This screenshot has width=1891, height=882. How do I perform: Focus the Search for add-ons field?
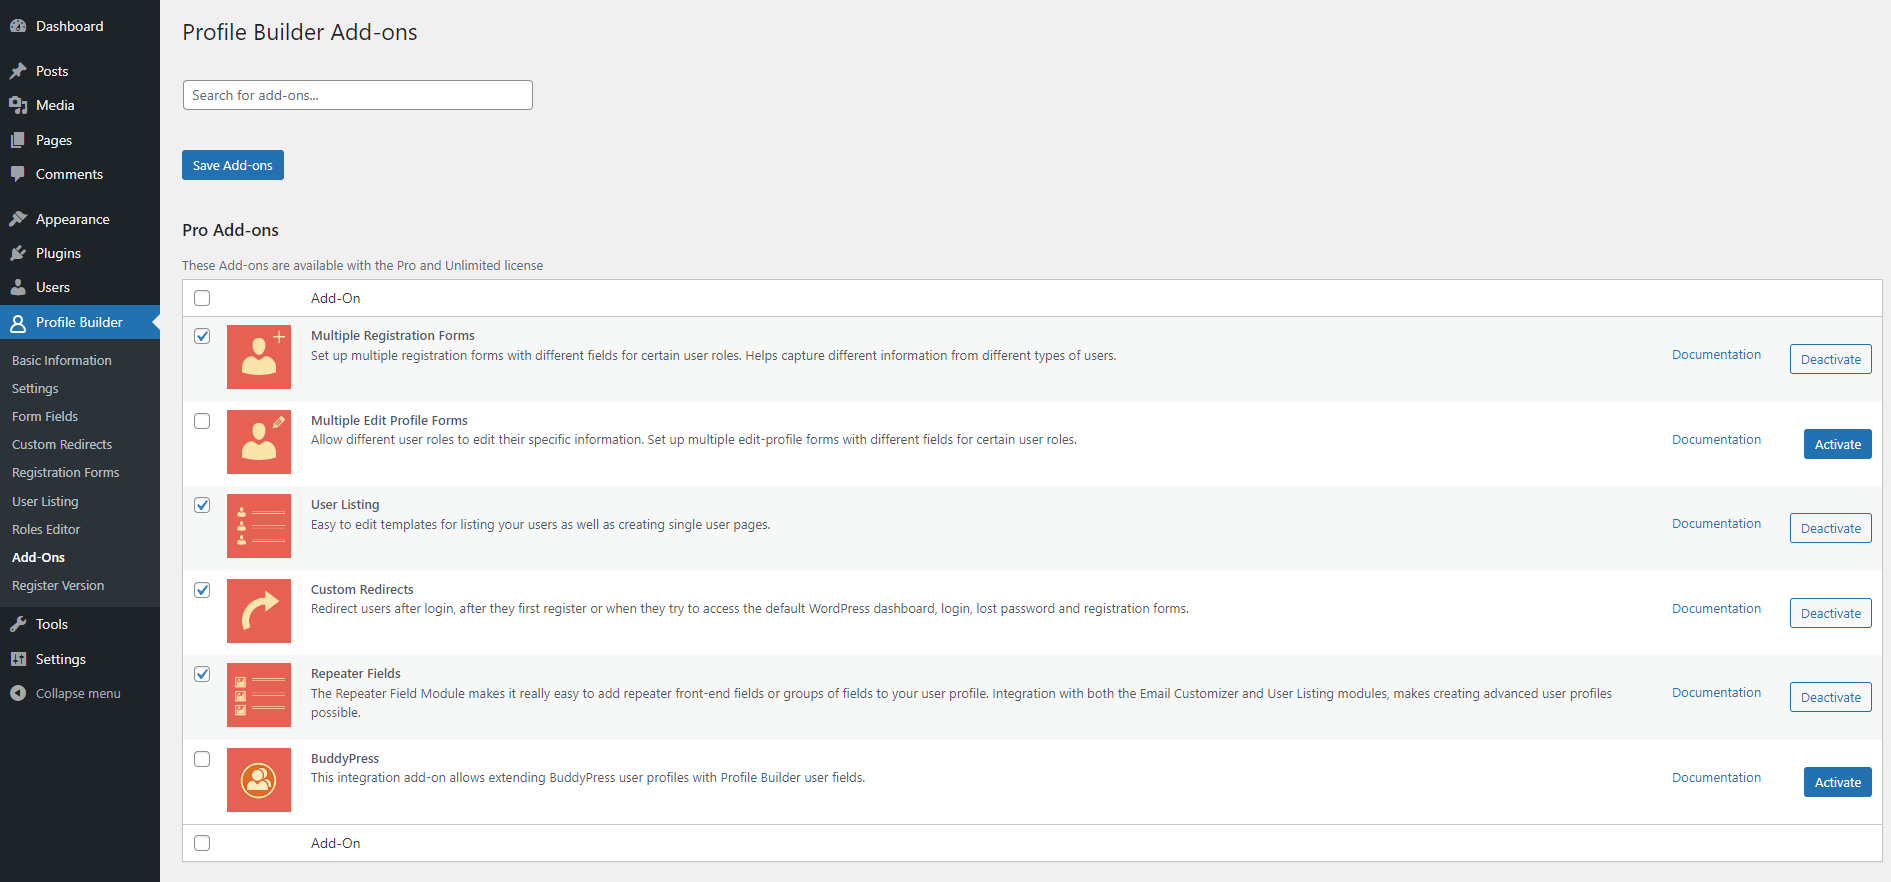point(357,95)
